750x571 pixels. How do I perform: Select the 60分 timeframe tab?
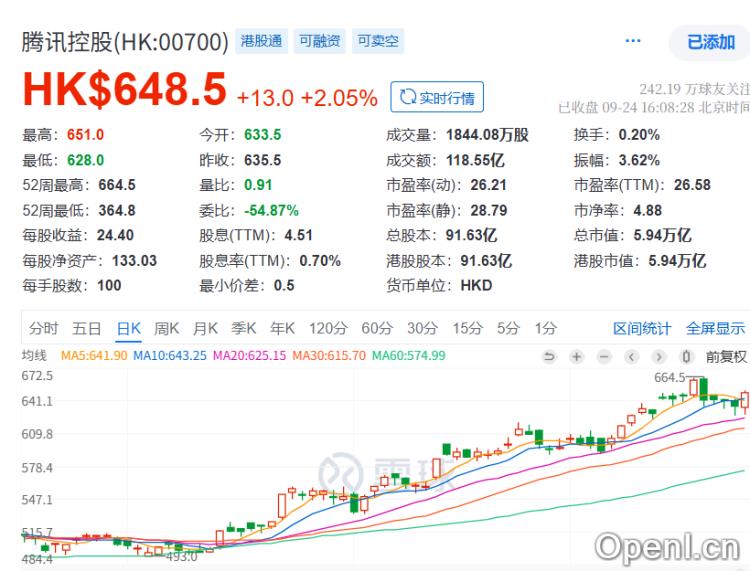click(377, 328)
